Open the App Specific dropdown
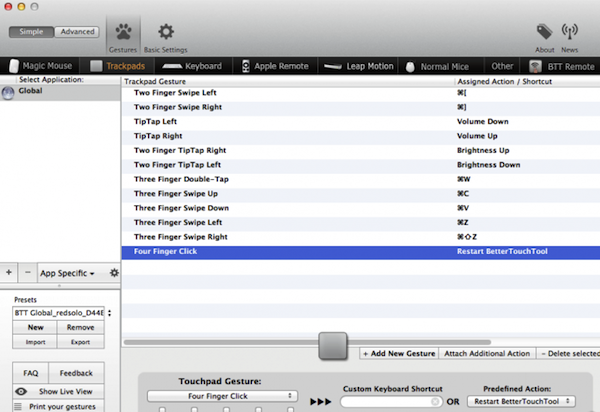Screen dimensions: 600x412 [x=67, y=273]
